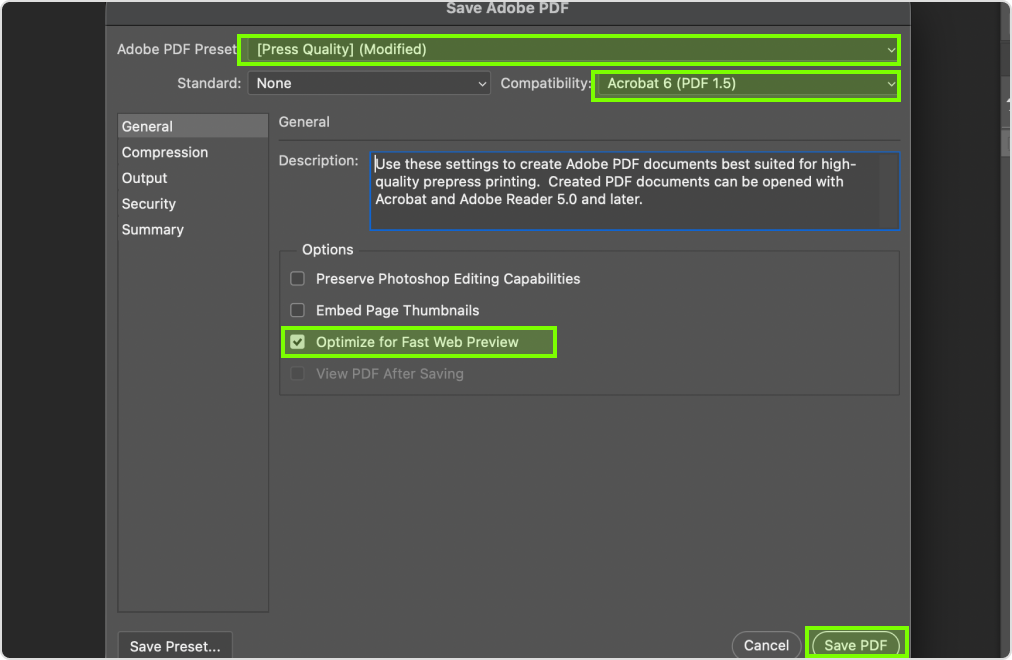
Task: Check the Embed Page Thumbnails option
Action: (297, 311)
